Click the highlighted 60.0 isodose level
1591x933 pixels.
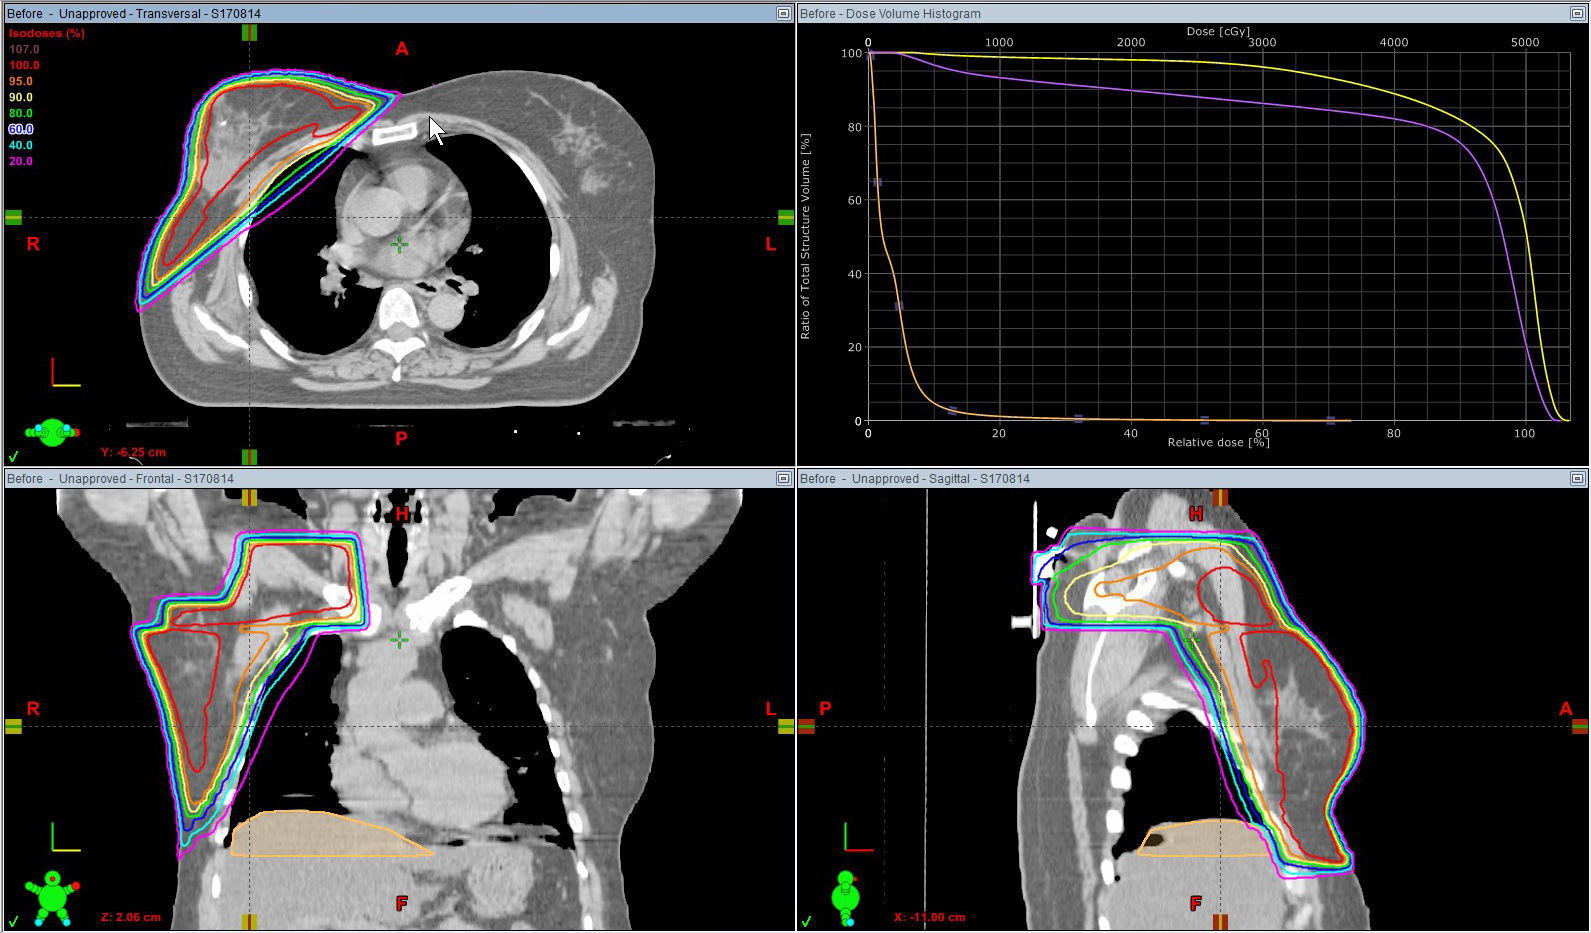[x=21, y=129]
